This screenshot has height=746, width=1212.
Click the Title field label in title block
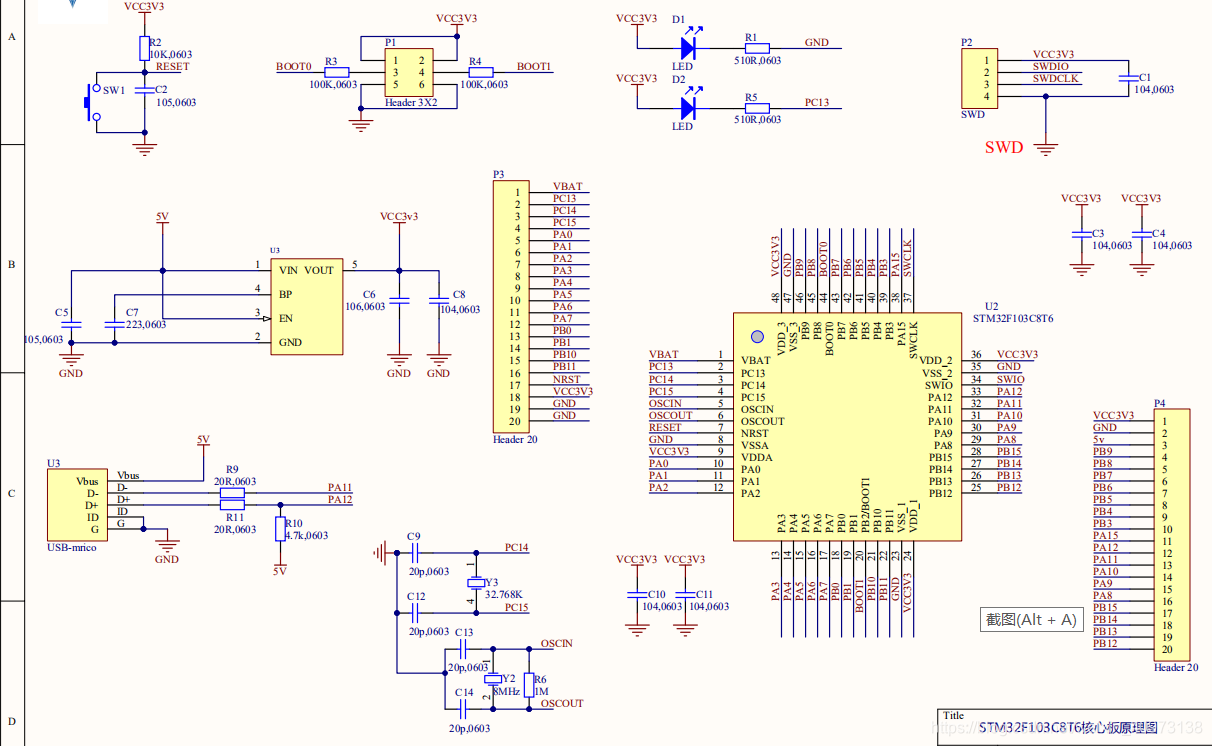click(x=953, y=715)
